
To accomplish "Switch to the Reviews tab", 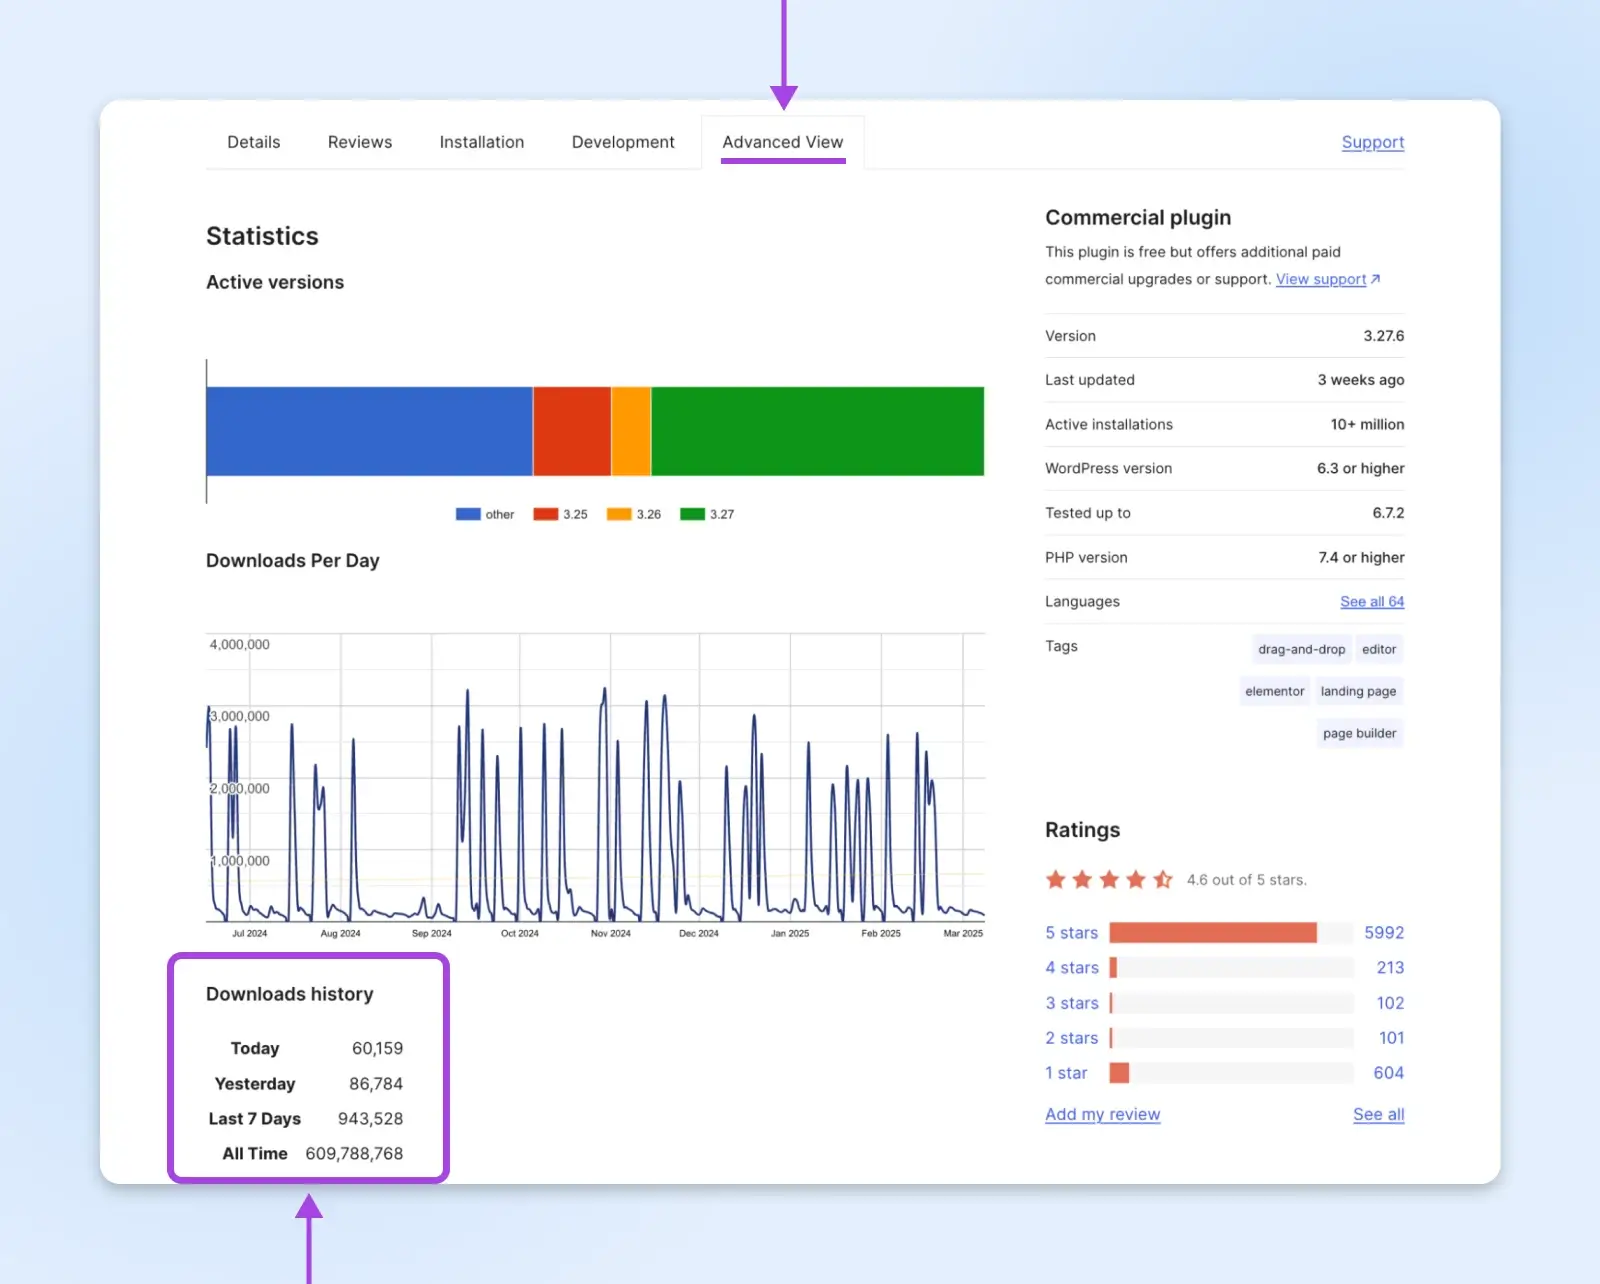I will (x=359, y=142).
